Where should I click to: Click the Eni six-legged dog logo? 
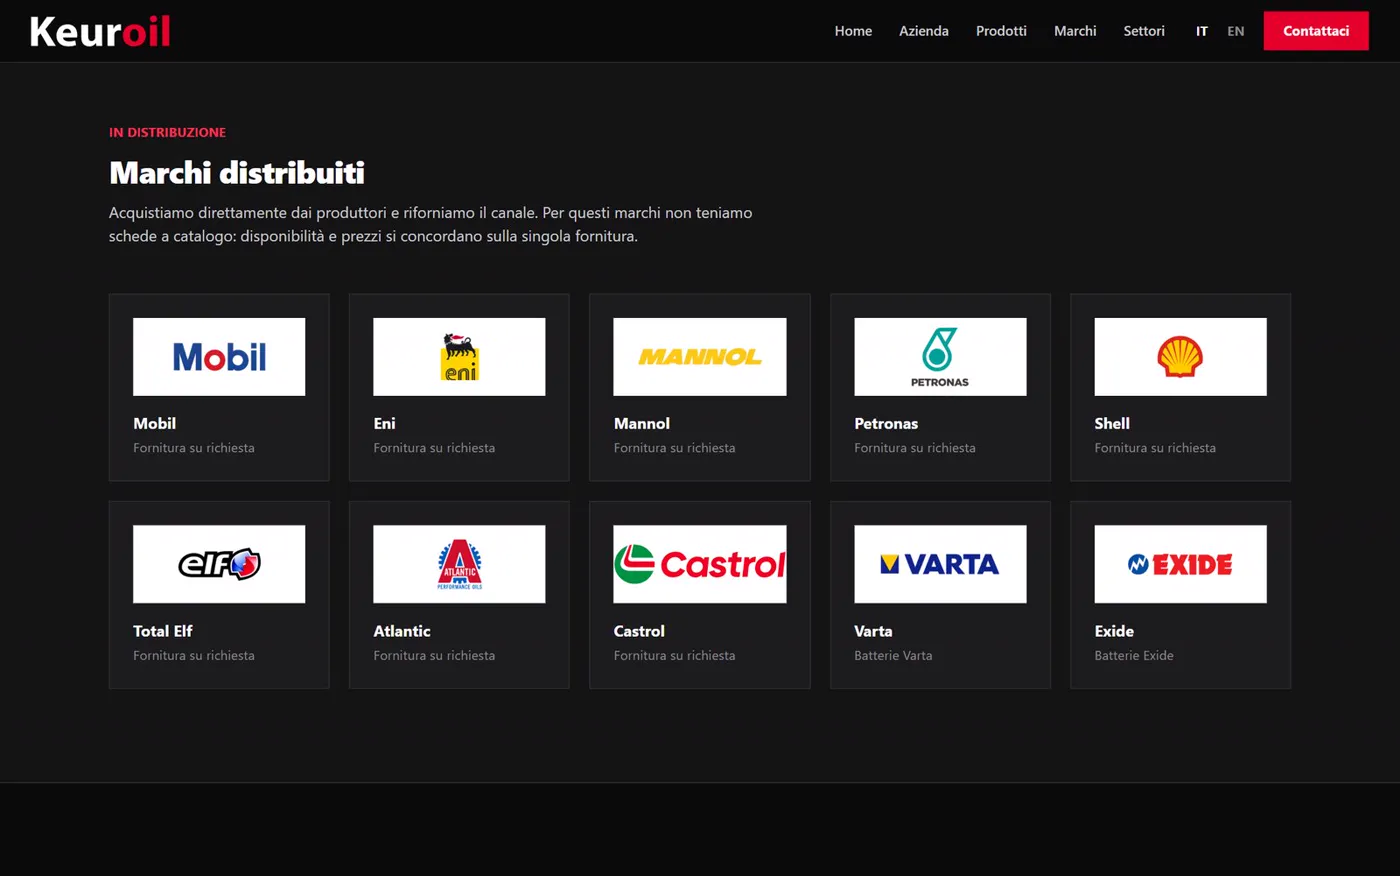pyautogui.click(x=459, y=357)
